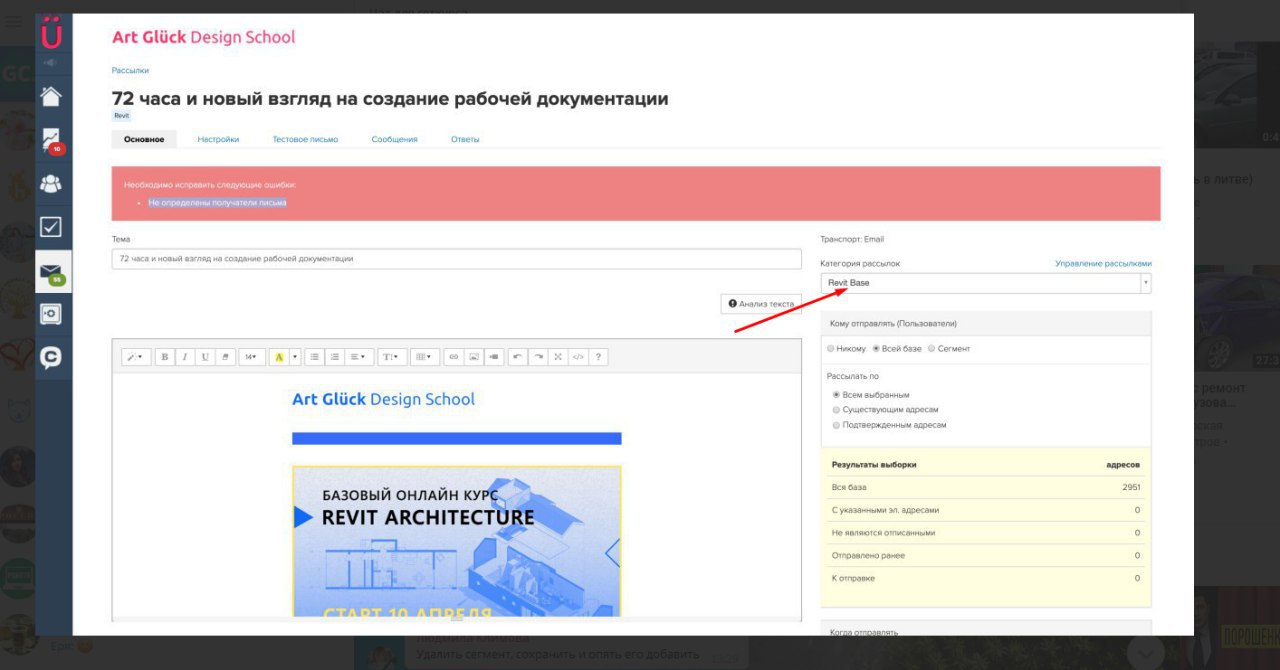Screen dimensions: 1280x670
Task: Open the magic wand style dropdown
Action: click(136, 357)
